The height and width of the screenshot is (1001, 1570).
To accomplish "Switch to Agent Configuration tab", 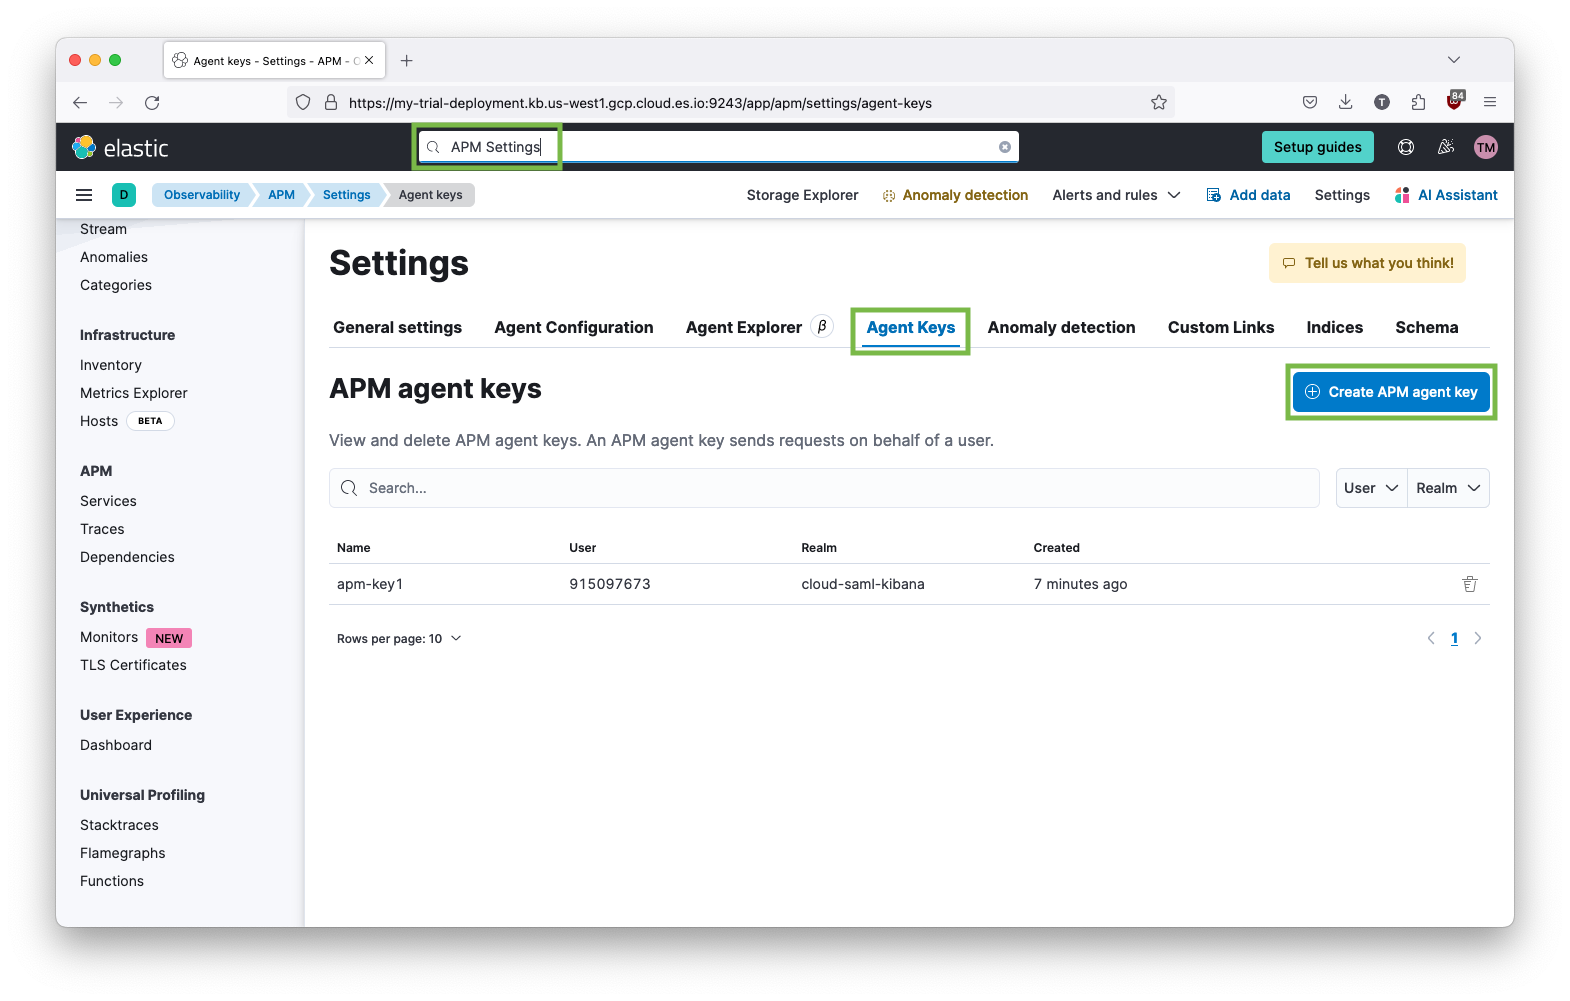I will coord(574,327).
